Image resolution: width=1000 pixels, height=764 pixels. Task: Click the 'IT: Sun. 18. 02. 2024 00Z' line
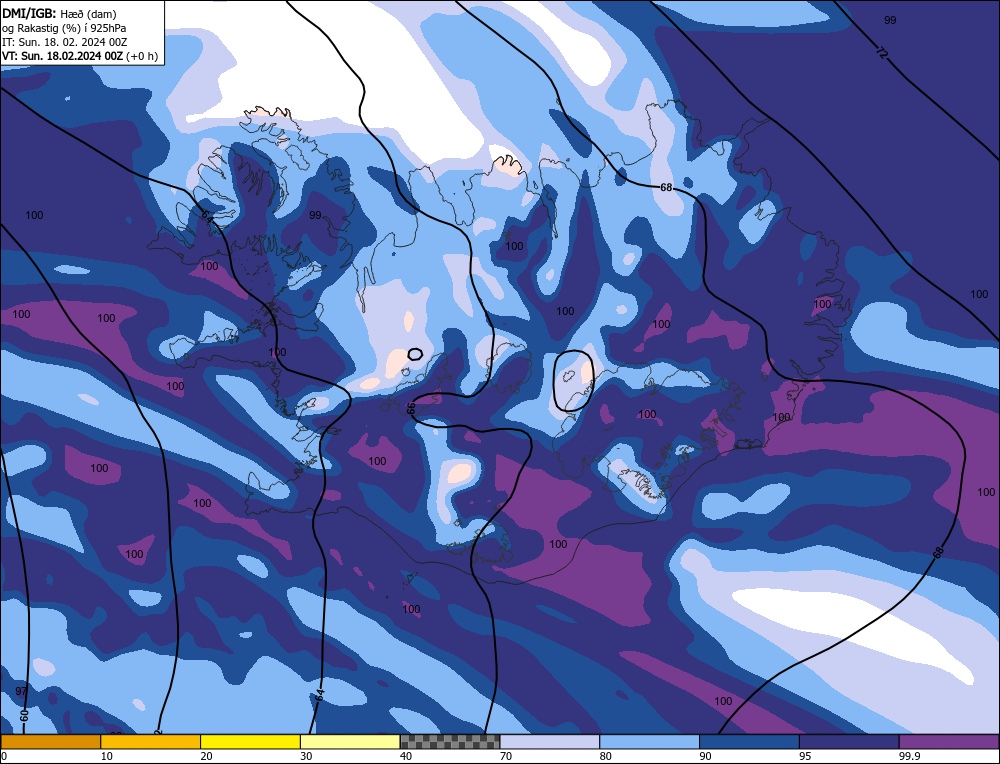pos(64,42)
